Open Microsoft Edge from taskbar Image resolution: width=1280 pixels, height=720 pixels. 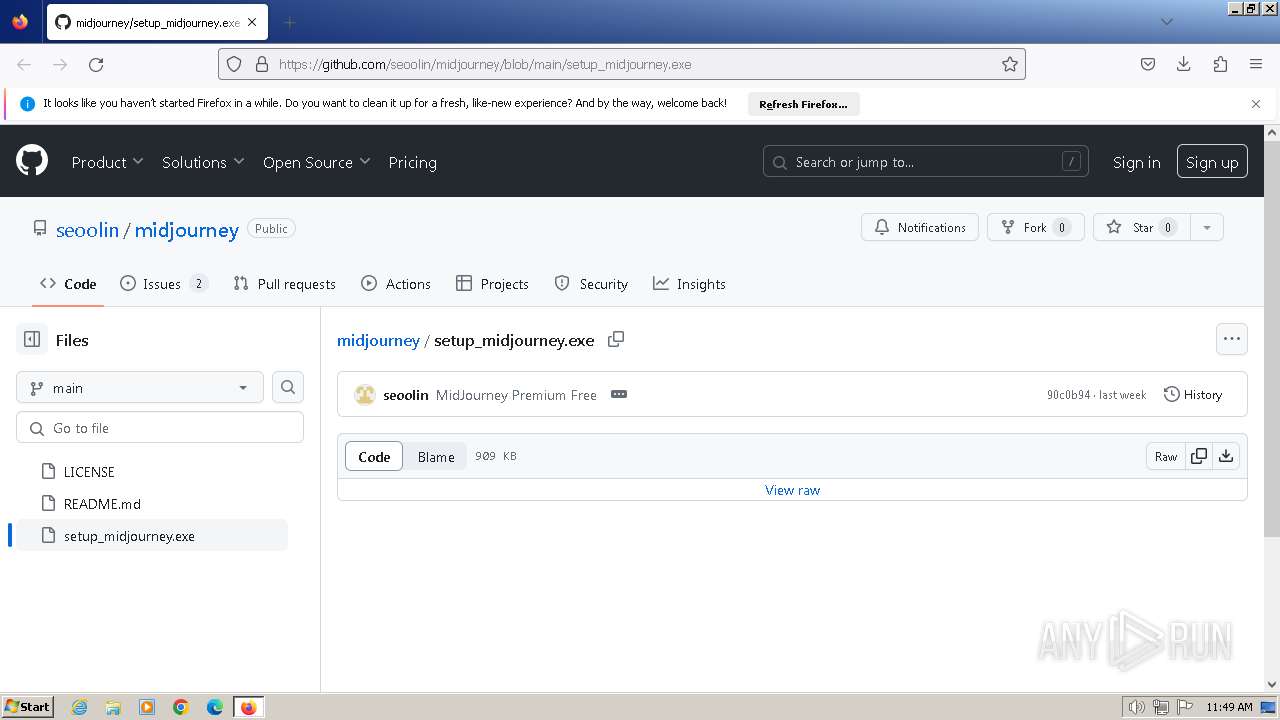point(214,707)
